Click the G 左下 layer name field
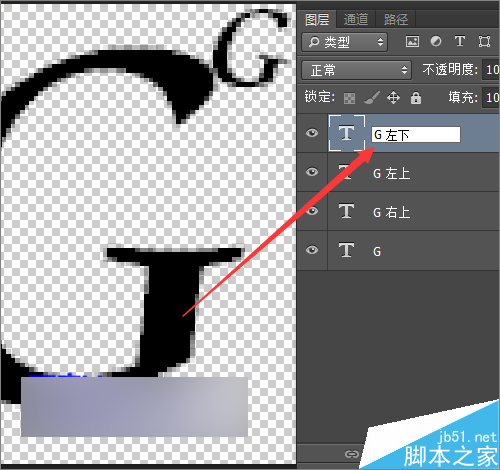The width and height of the screenshot is (500, 470). (x=416, y=135)
